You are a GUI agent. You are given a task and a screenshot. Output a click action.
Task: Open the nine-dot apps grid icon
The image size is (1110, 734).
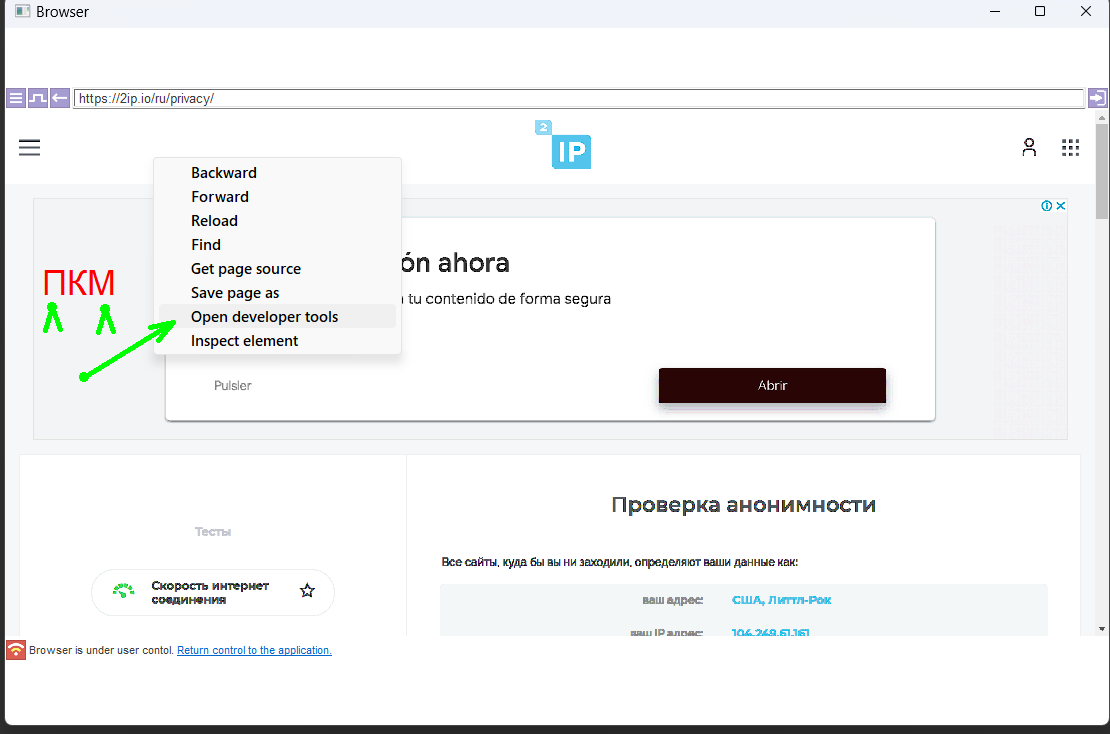click(x=1070, y=148)
